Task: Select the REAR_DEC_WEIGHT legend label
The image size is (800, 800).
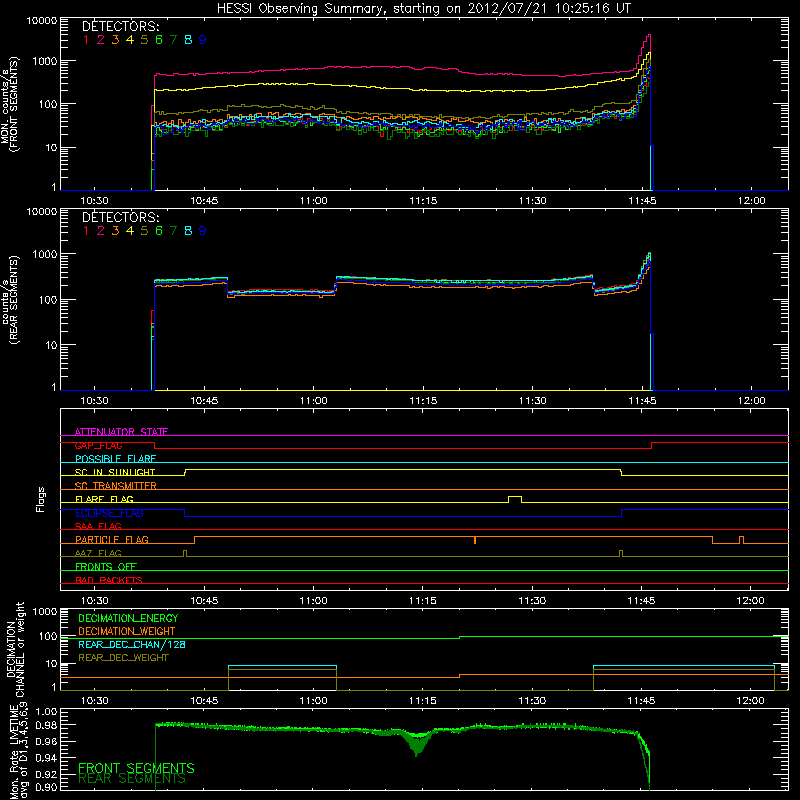Action: [x=123, y=658]
